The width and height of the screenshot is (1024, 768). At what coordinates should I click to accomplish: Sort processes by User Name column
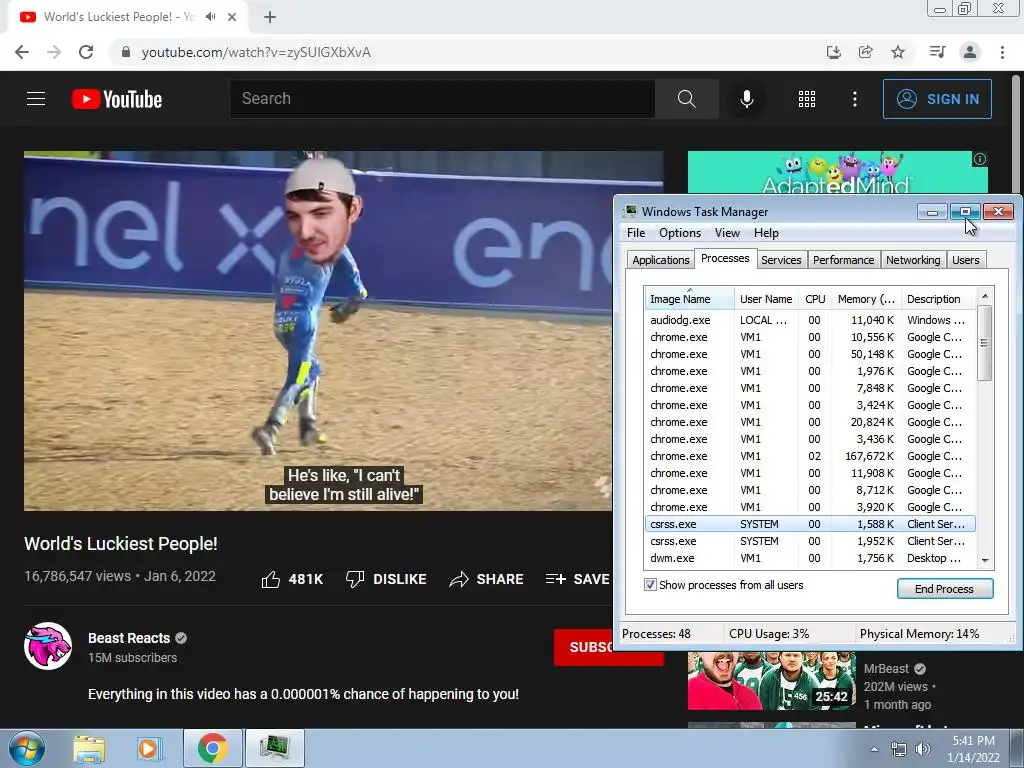[766, 298]
